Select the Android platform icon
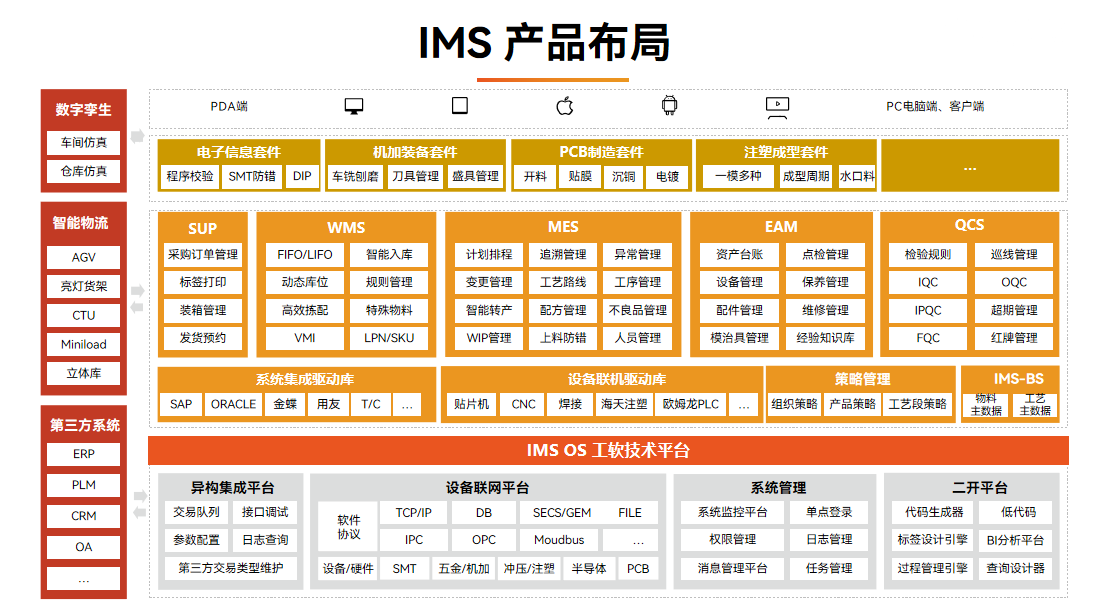1105x615 pixels. tap(668, 106)
